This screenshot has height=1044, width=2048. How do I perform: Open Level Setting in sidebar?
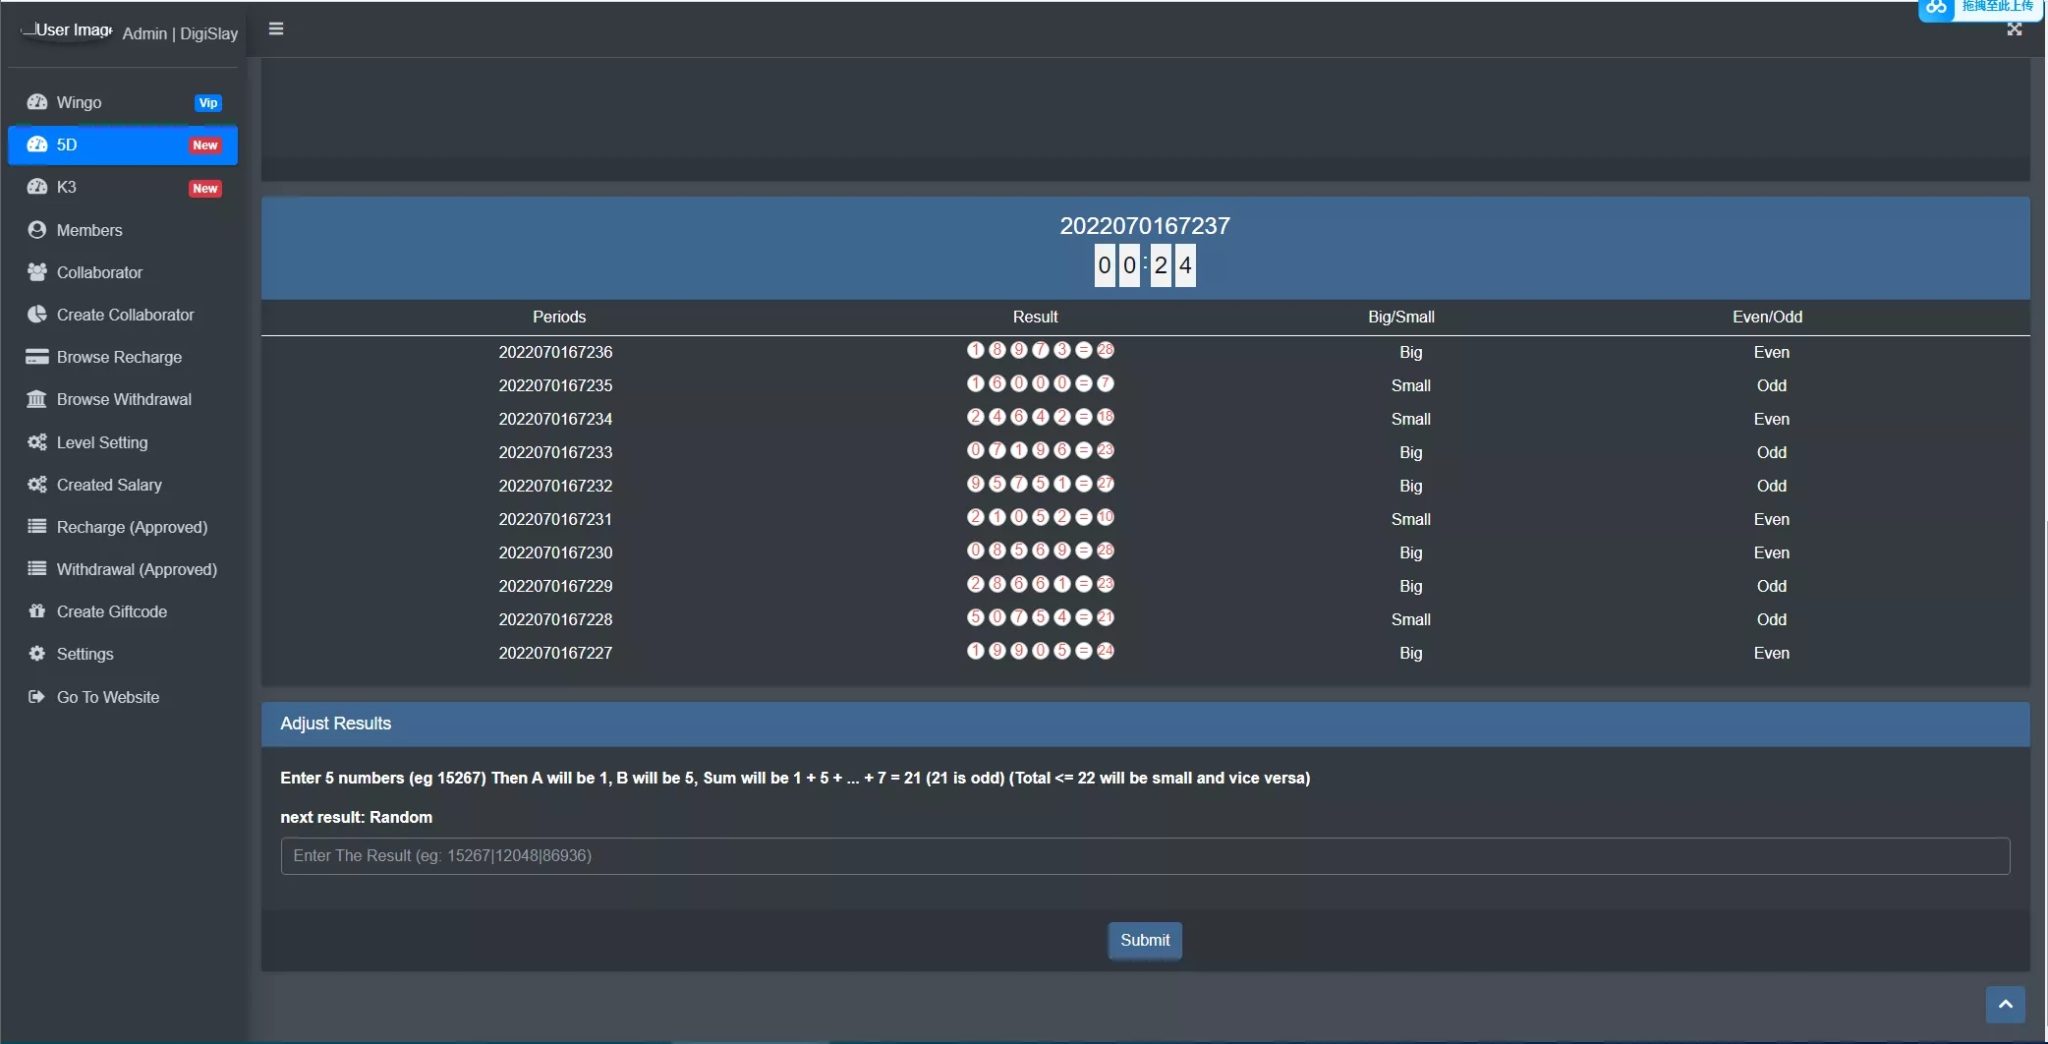point(102,442)
